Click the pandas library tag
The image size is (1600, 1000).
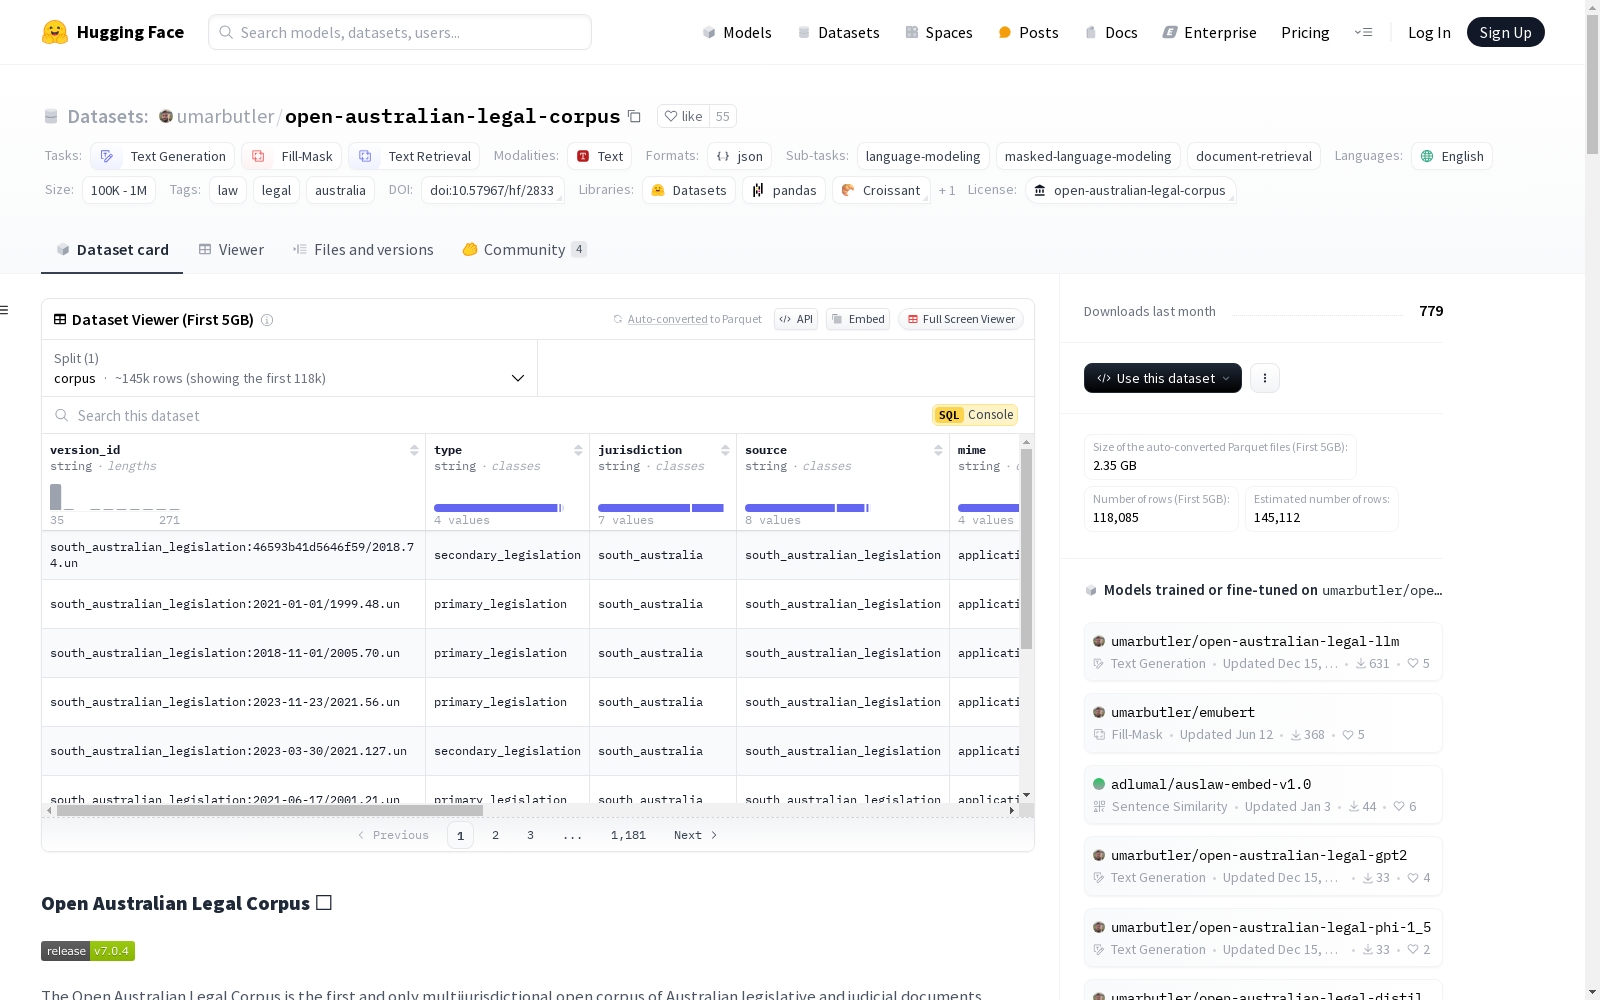pyautogui.click(x=784, y=190)
